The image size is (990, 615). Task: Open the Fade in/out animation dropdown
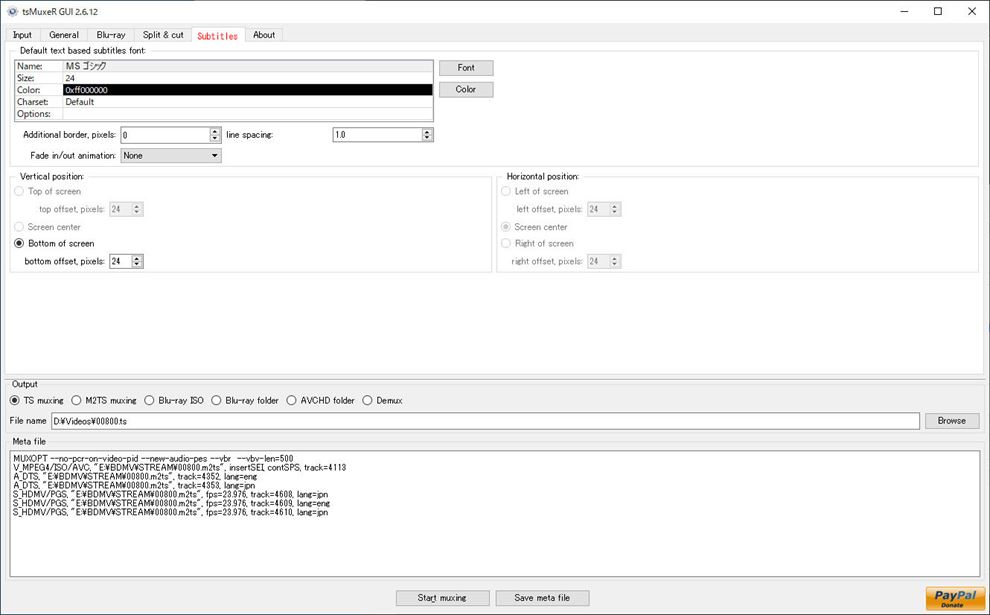point(171,156)
